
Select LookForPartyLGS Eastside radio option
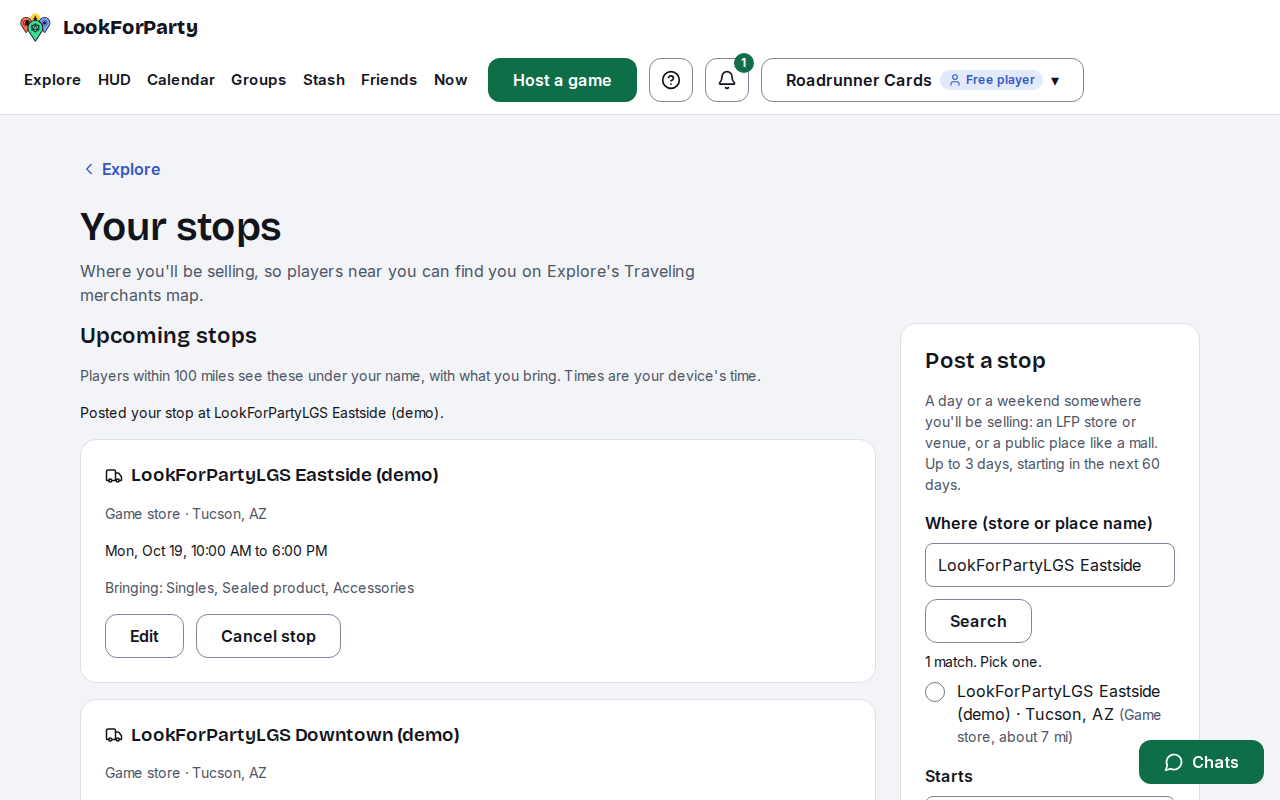935,692
